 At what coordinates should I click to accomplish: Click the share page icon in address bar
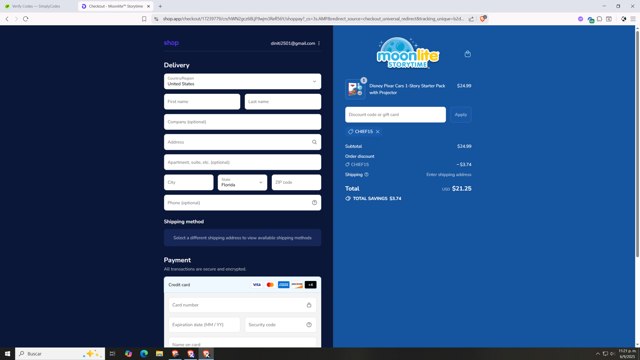[x=471, y=19]
